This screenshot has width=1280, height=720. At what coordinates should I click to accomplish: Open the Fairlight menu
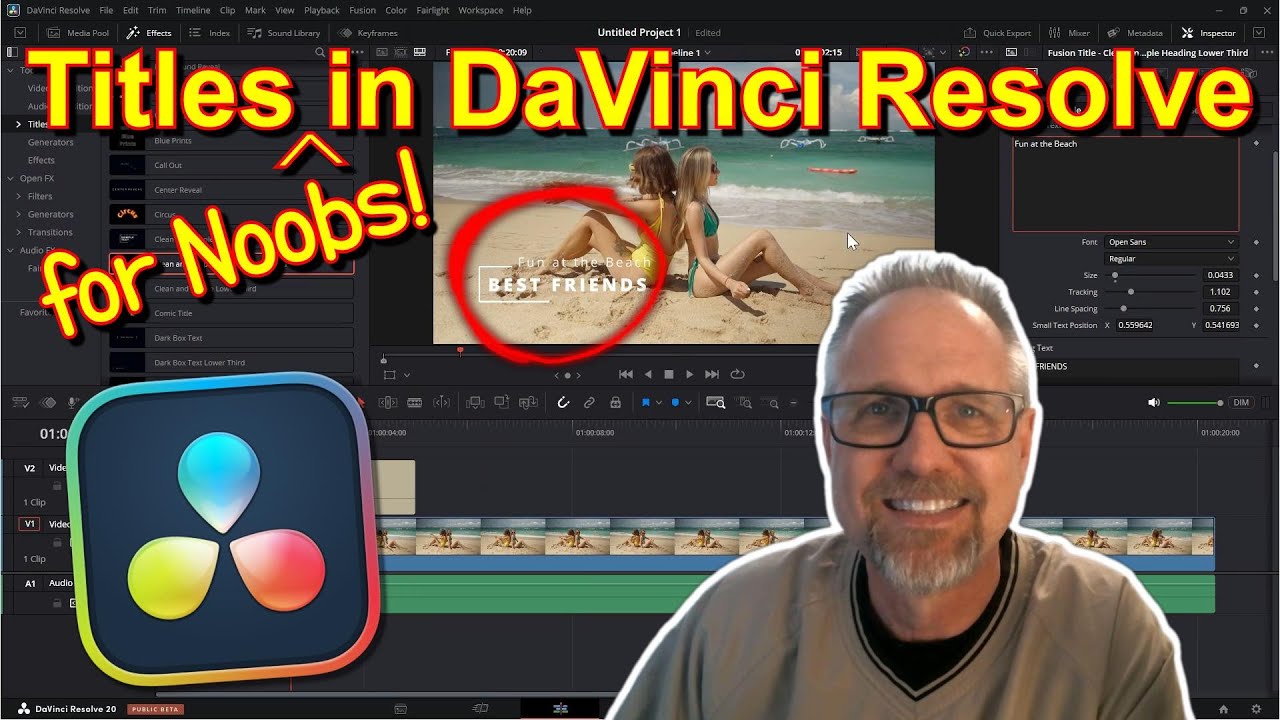(x=433, y=10)
